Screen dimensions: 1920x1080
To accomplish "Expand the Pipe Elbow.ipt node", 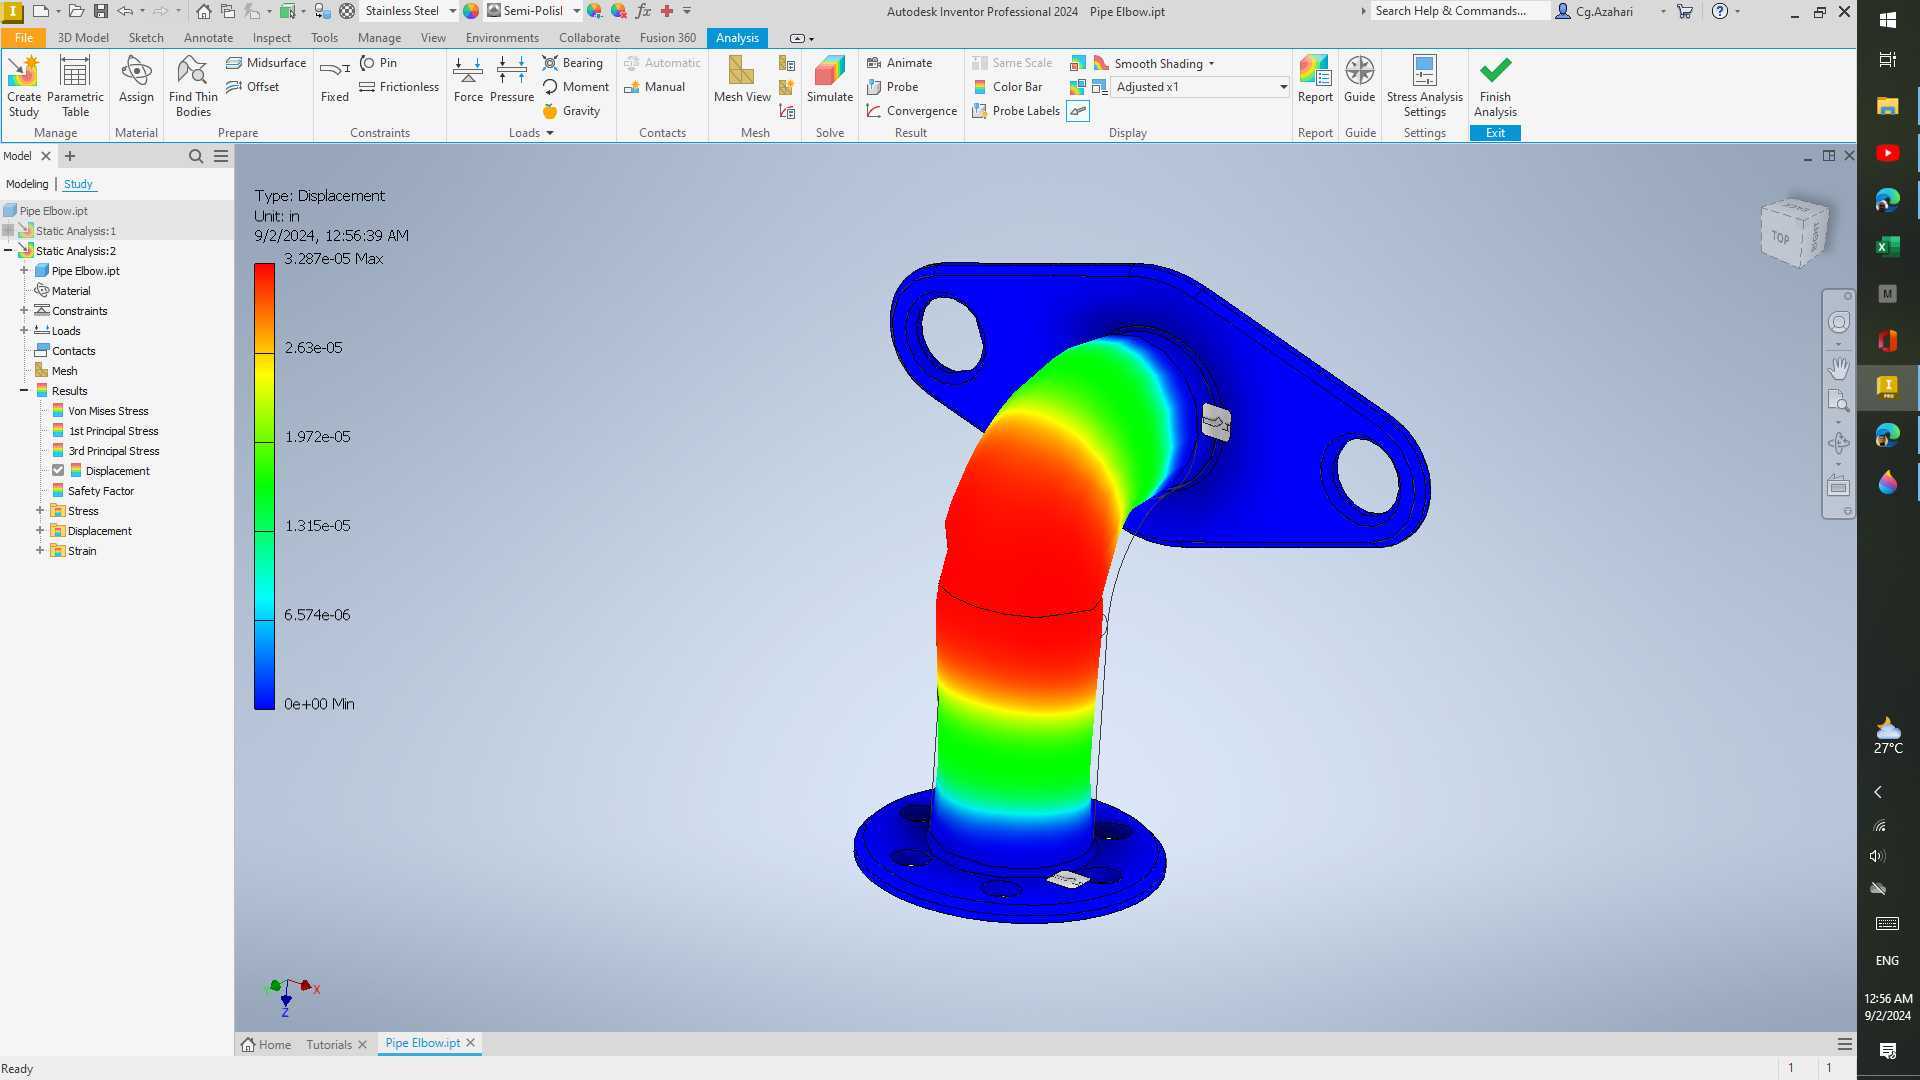I will 24,271.
